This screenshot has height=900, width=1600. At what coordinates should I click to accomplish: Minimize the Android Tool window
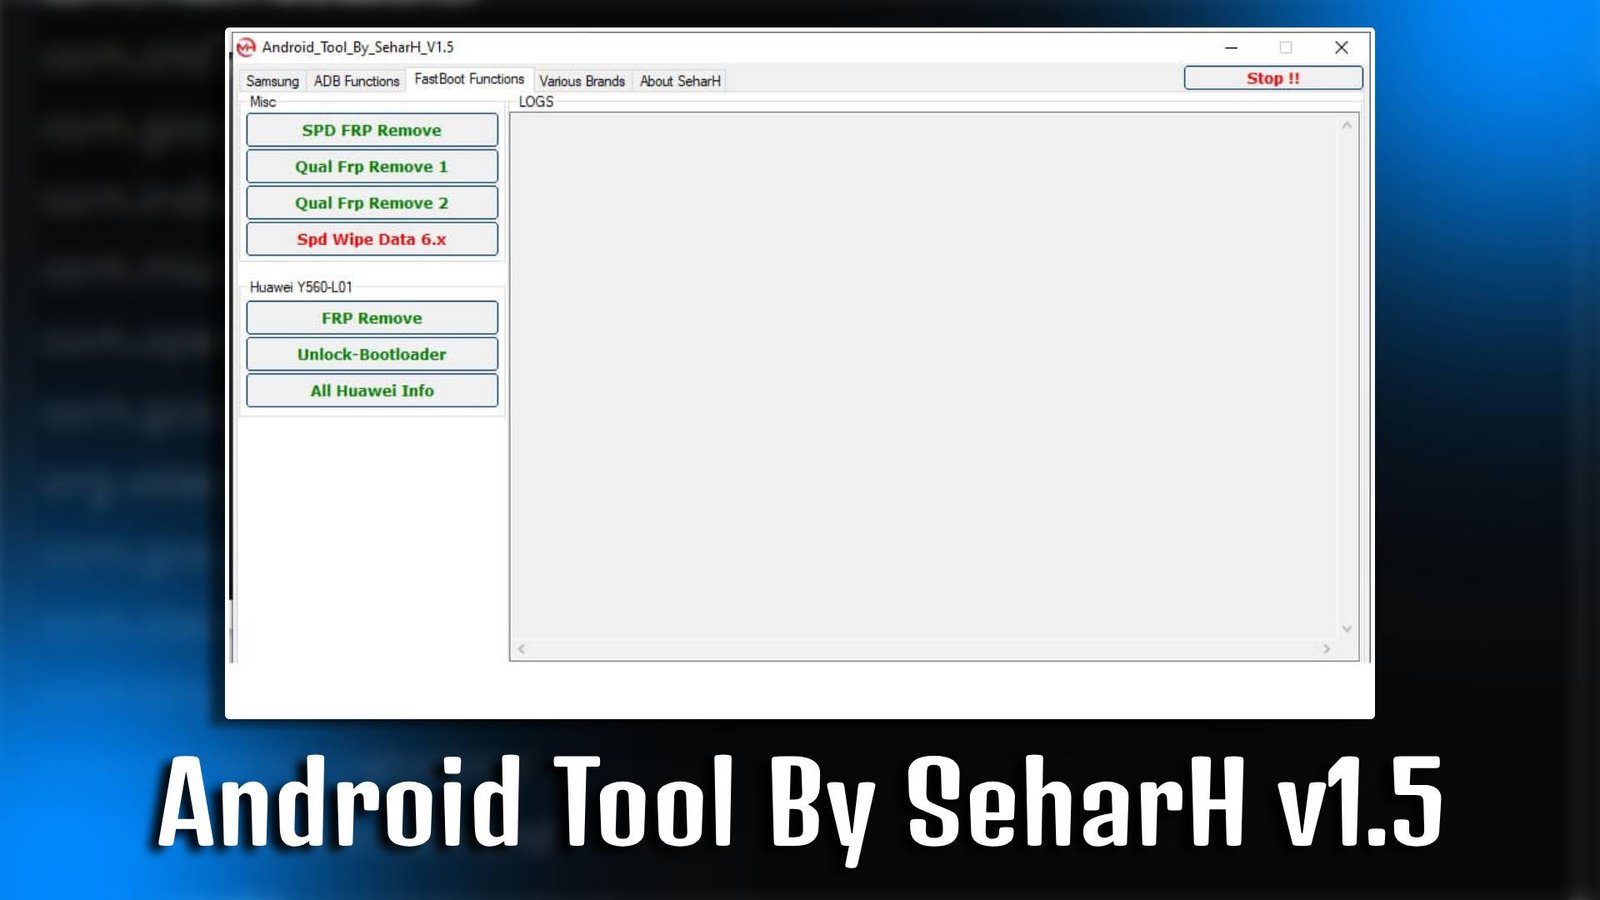[x=1230, y=47]
